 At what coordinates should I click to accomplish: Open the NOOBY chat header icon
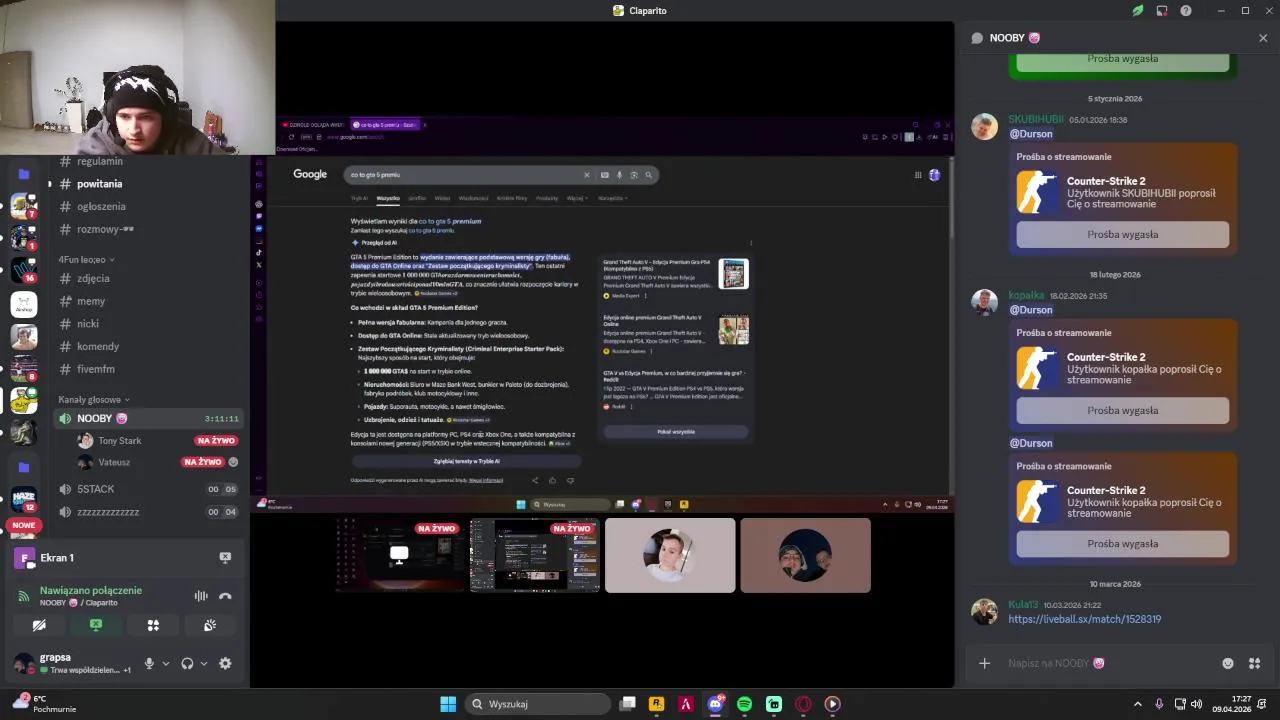point(977,38)
